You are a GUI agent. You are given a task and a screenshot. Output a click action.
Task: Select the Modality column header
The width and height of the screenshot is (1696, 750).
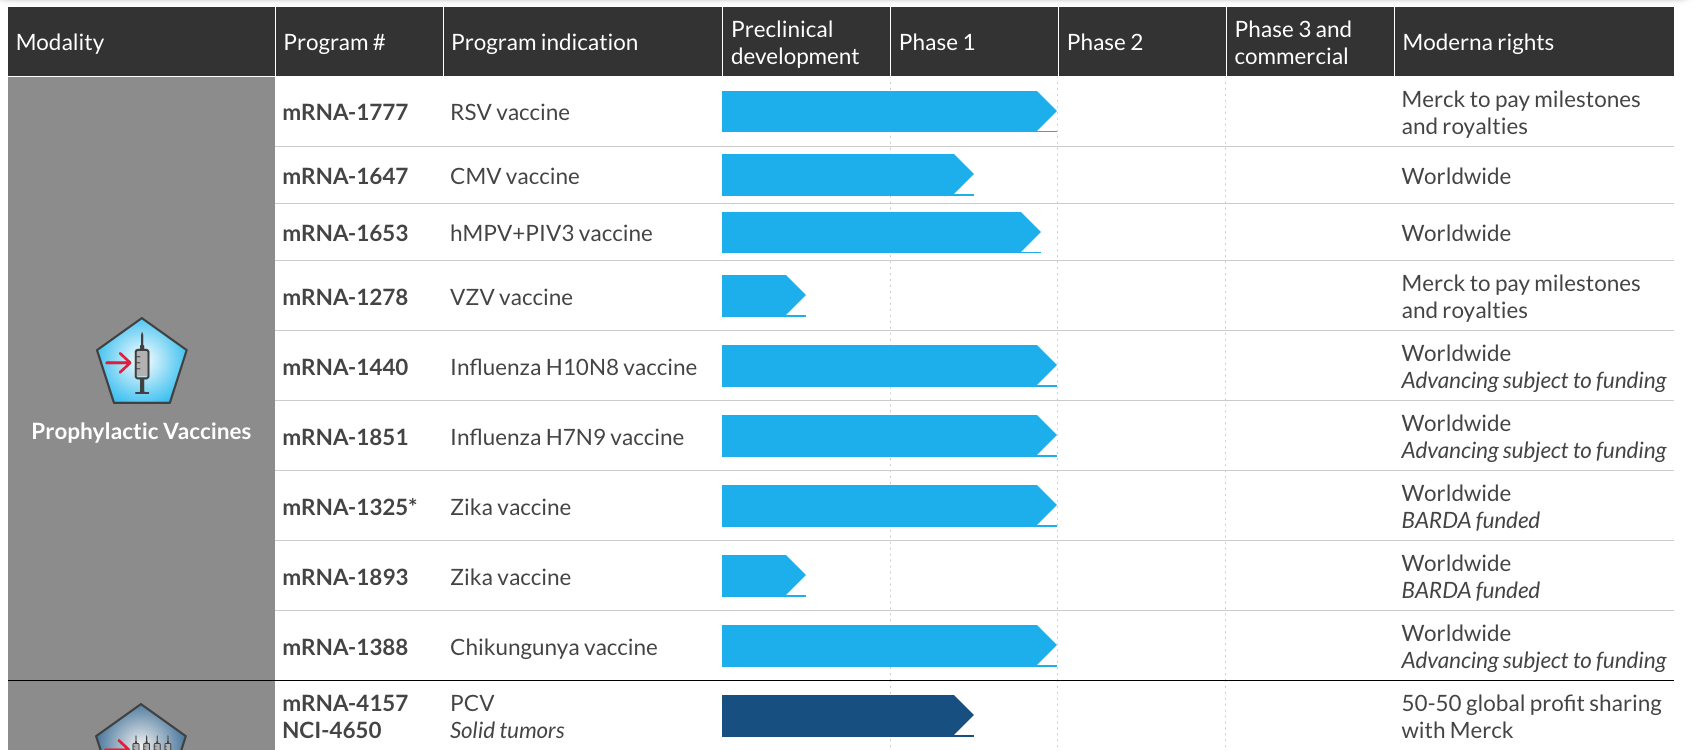[x=60, y=42]
